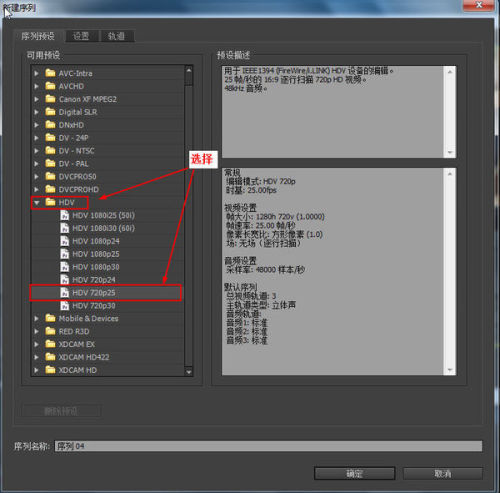Viewport: 500px width, 493px height.
Task: Click the sequence name input field
Action: coord(268,446)
